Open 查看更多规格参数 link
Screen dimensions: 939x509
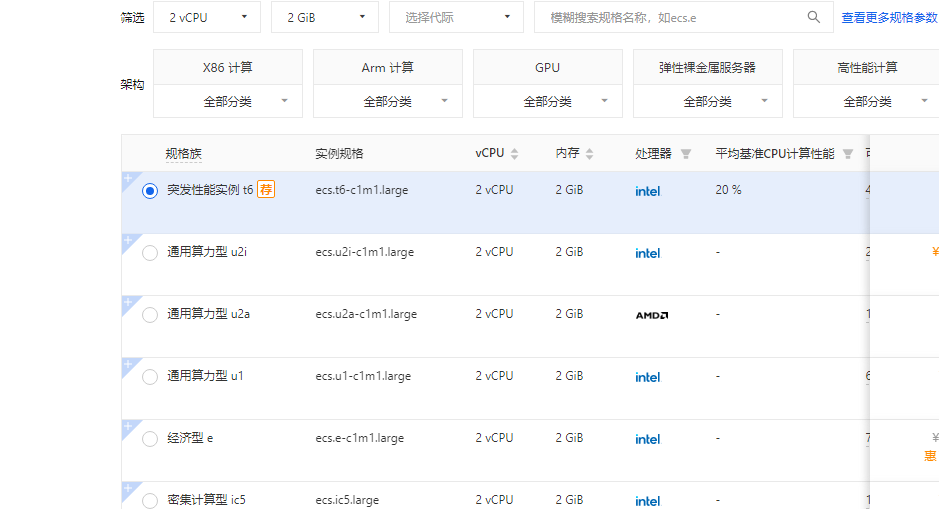point(889,18)
